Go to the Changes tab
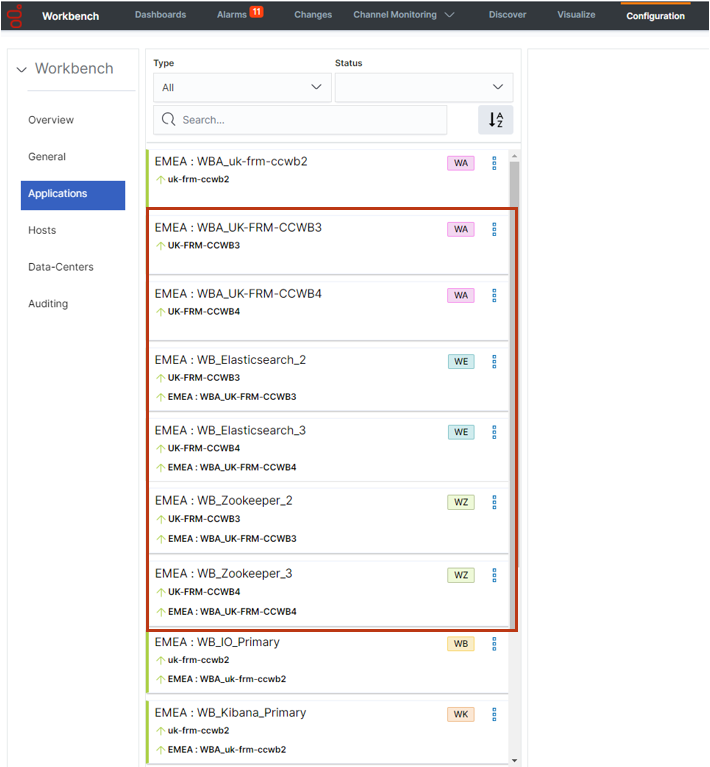The image size is (710, 767). point(313,15)
